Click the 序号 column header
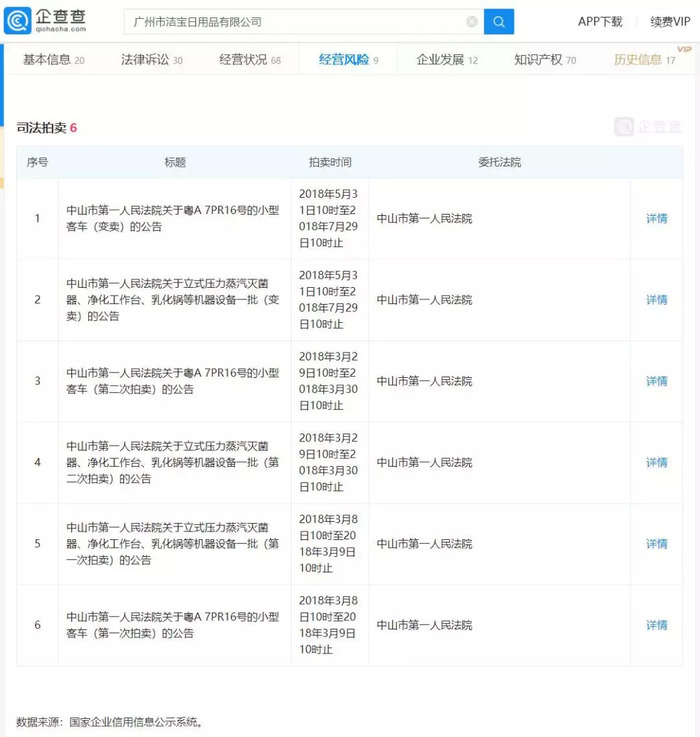This screenshot has height=737, width=700. click(37, 163)
